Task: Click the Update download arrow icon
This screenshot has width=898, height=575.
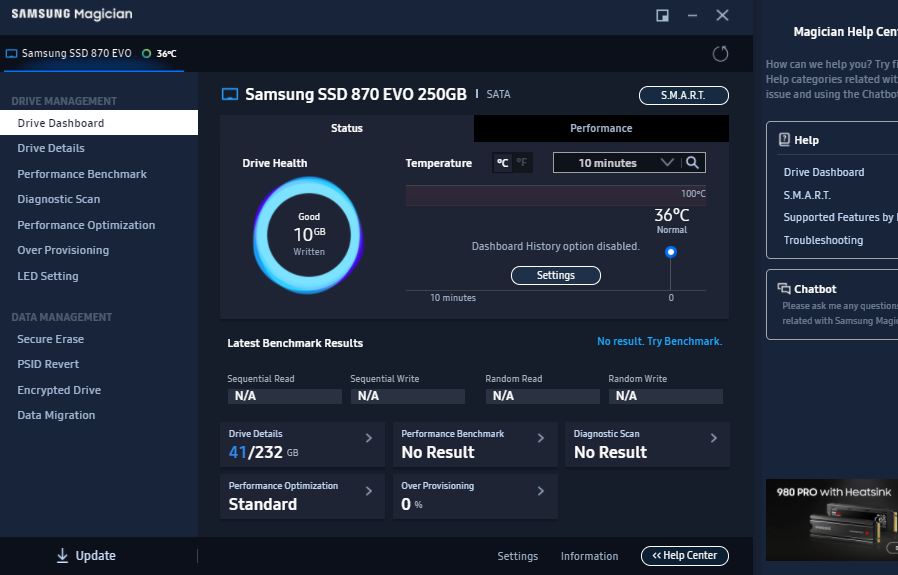Action: (62, 556)
